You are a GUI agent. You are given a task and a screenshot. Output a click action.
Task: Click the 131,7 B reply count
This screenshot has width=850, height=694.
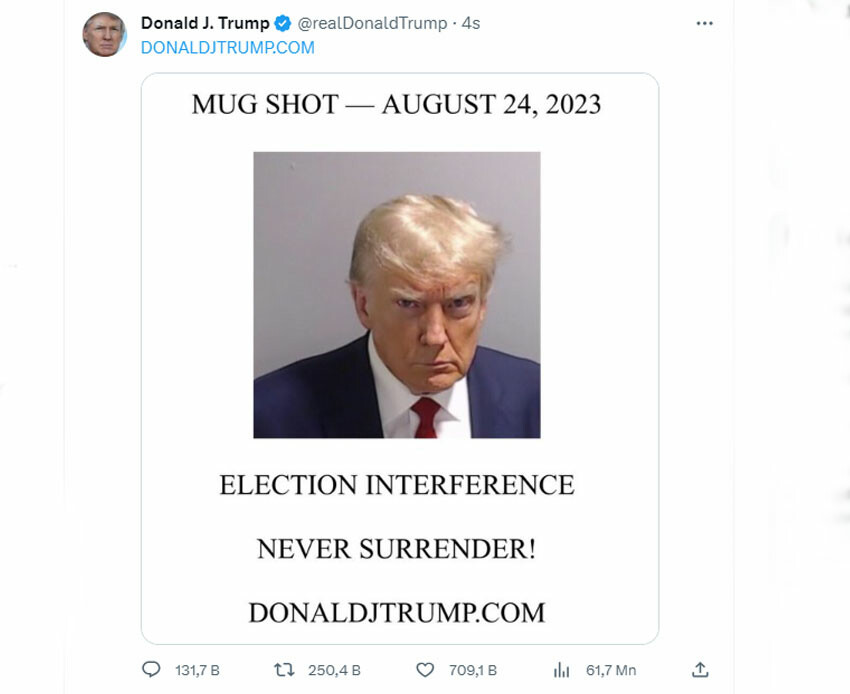pyautogui.click(x=197, y=670)
